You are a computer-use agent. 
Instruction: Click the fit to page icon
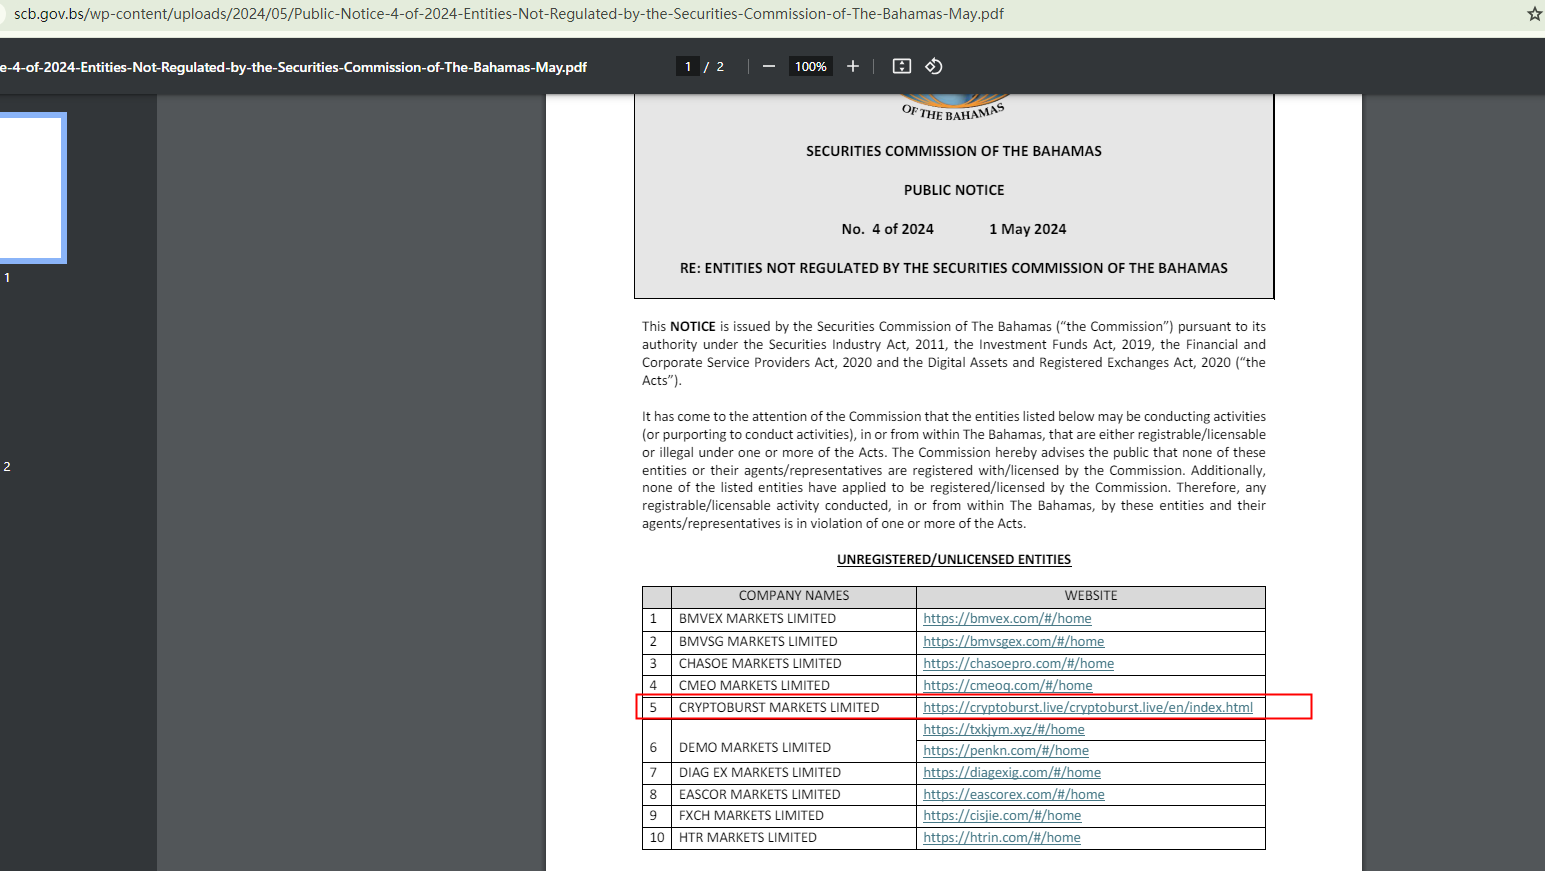[x=901, y=66]
